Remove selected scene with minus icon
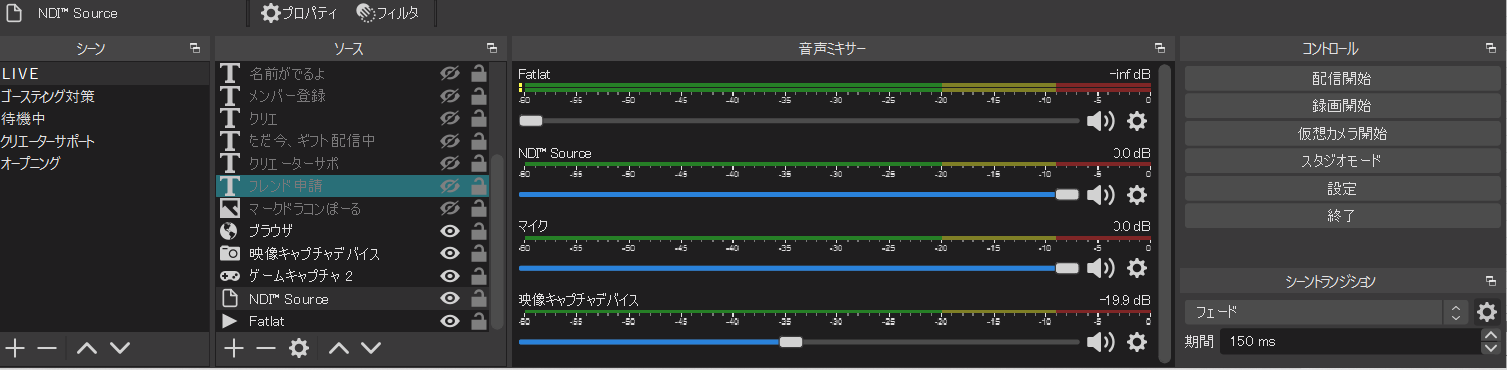Screen dimensions: 1507x370 pos(47,348)
